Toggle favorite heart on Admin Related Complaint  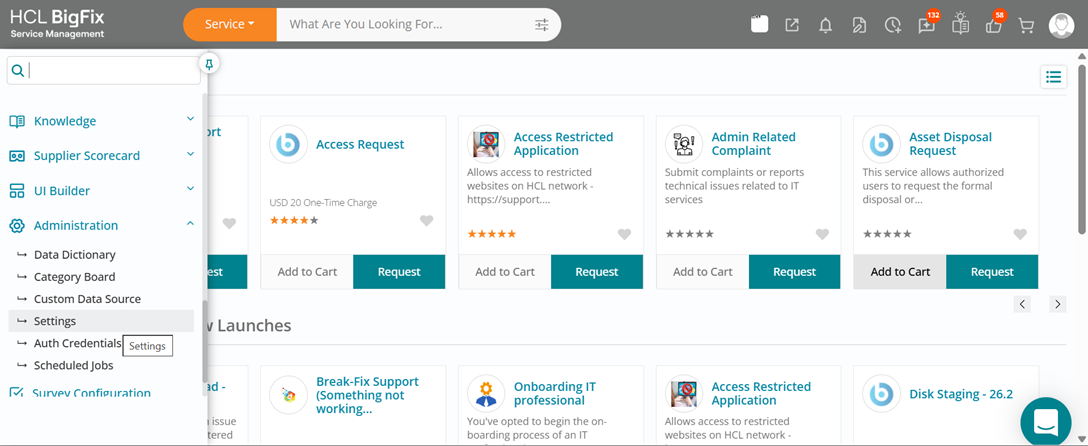point(822,234)
